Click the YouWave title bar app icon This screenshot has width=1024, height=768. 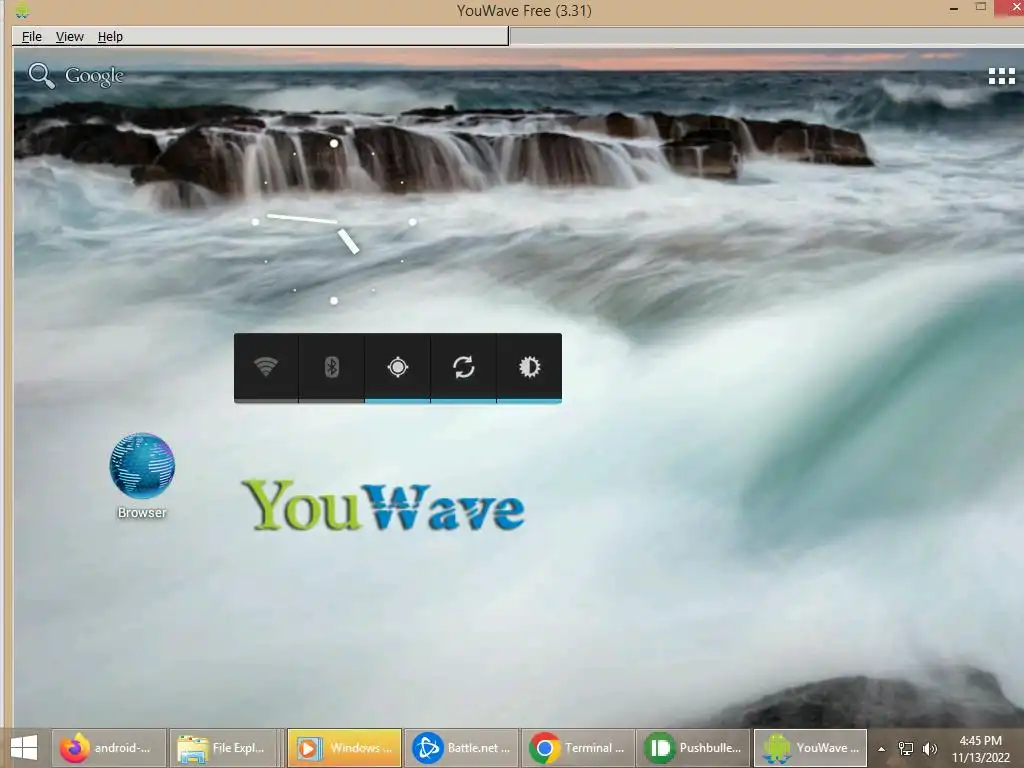click(x=22, y=10)
